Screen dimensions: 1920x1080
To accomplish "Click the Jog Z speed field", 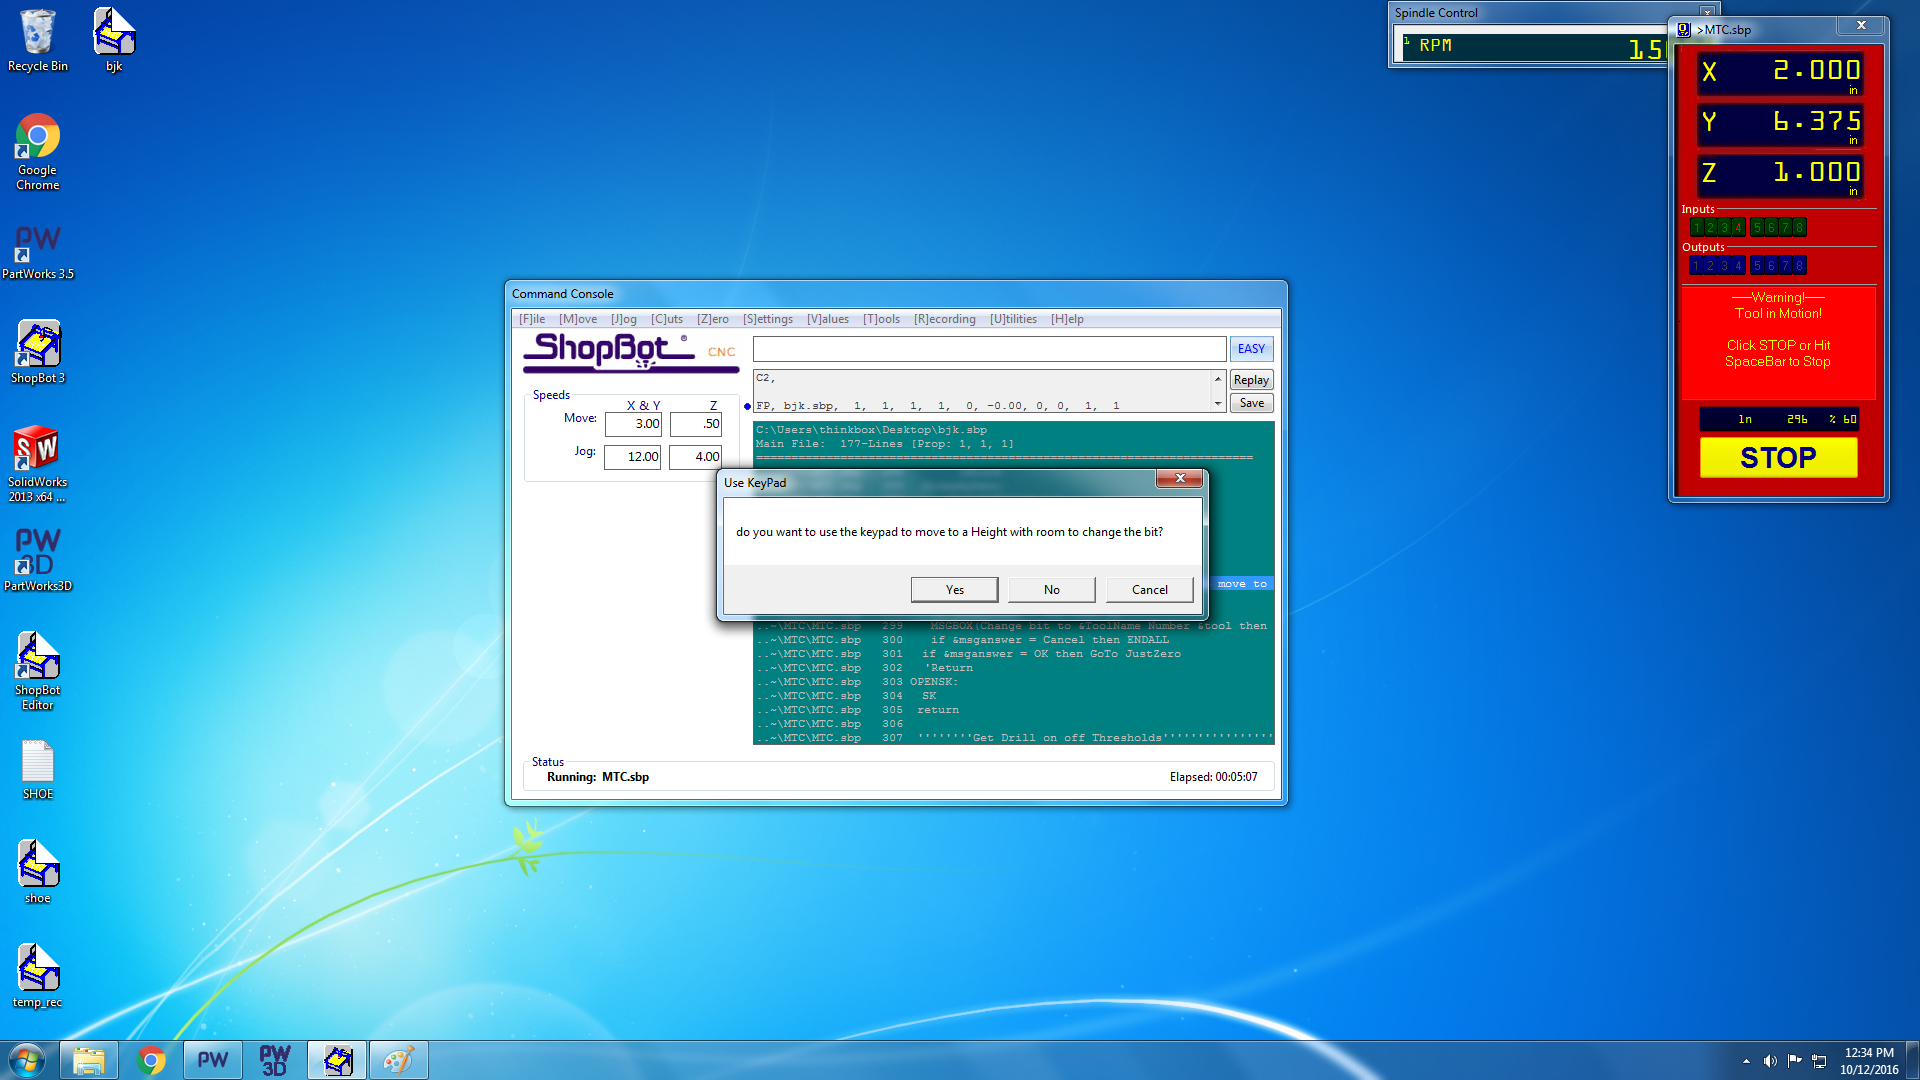I will [x=696, y=457].
